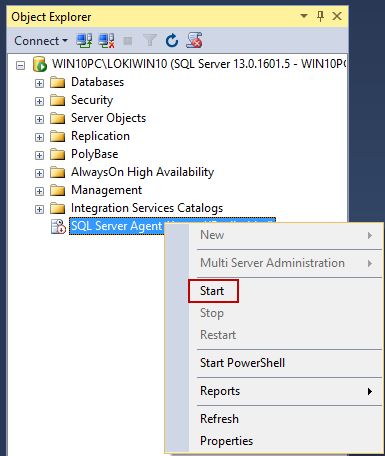Screen dimensions: 385x456
Task: Select the Security tree item
Action: (92, 100)
